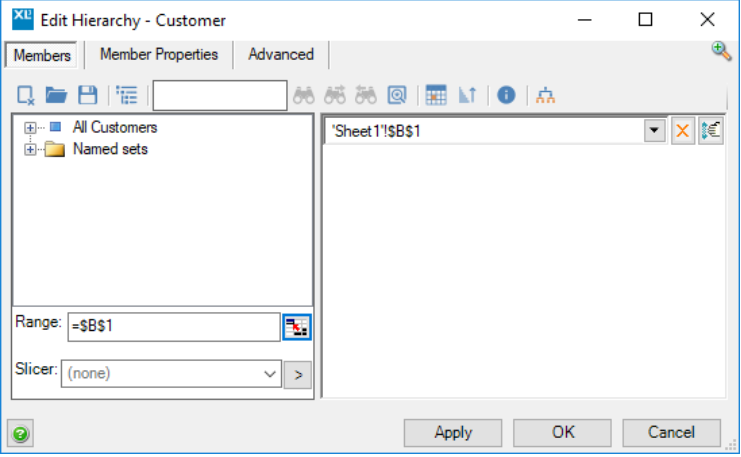741x457 pixels.
Task: Click find next binoculars icon
Action: [335, 95]
